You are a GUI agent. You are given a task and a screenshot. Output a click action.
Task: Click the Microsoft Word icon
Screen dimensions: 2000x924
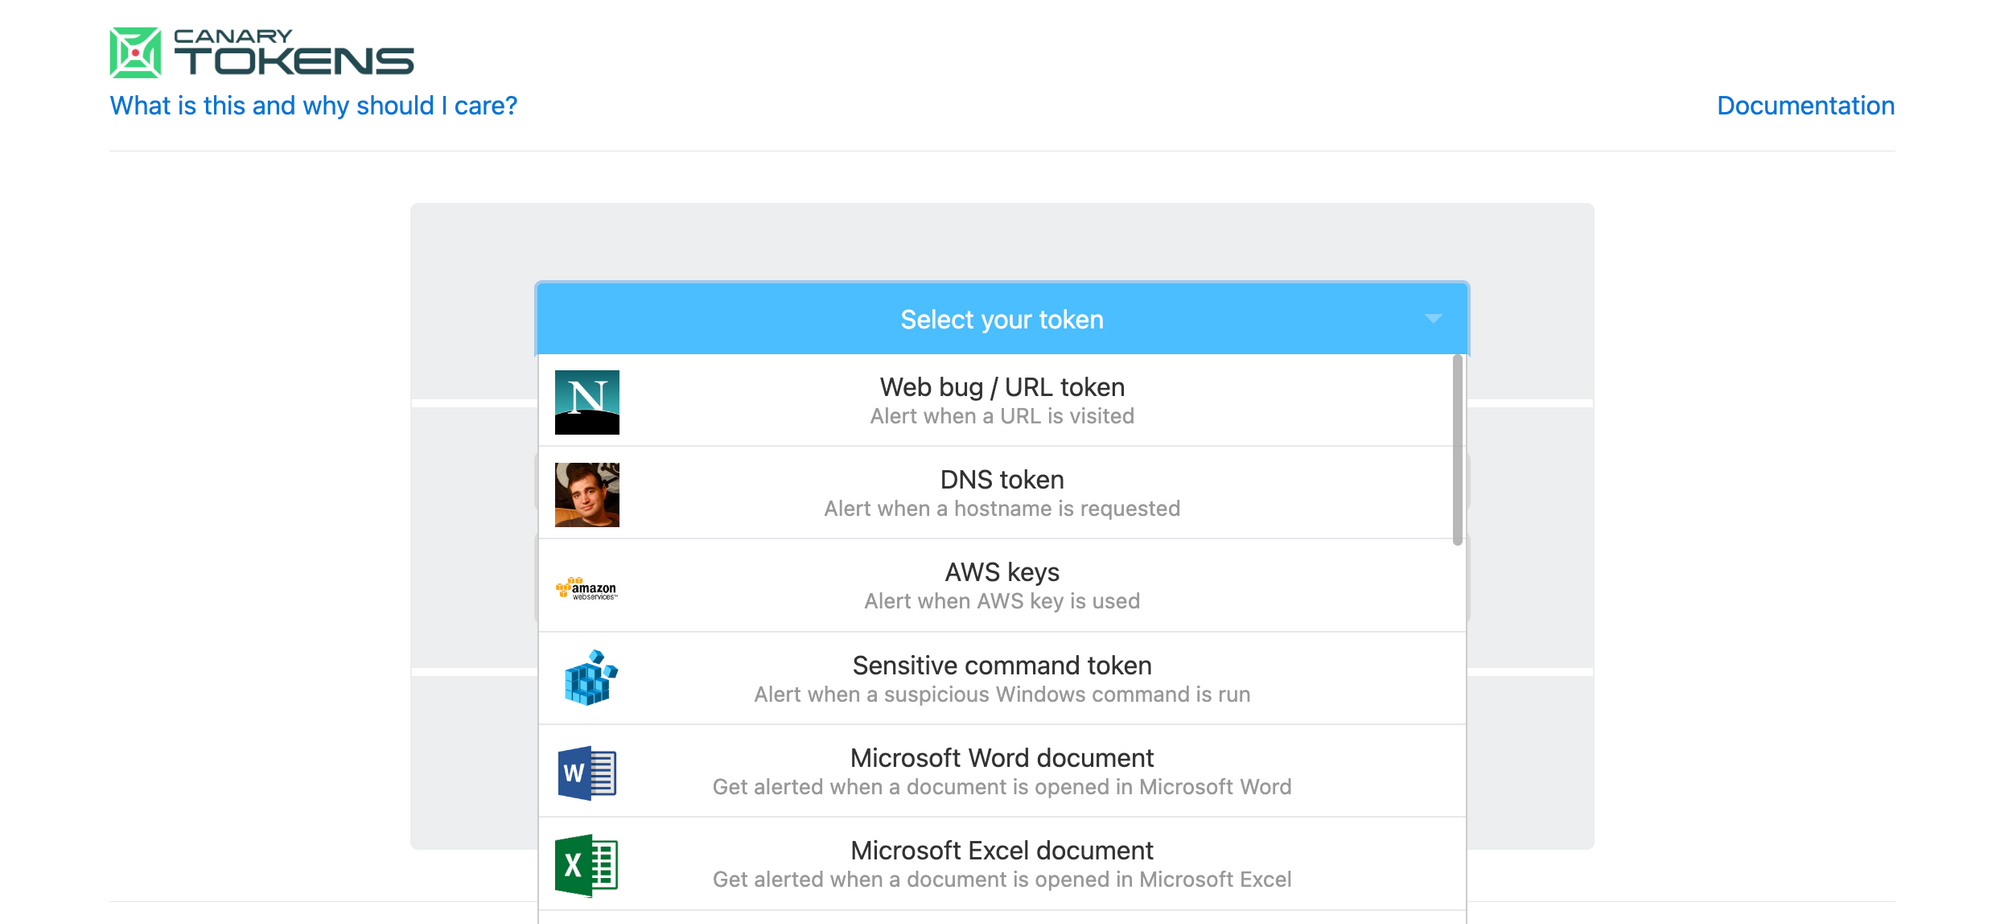point(587,773)
